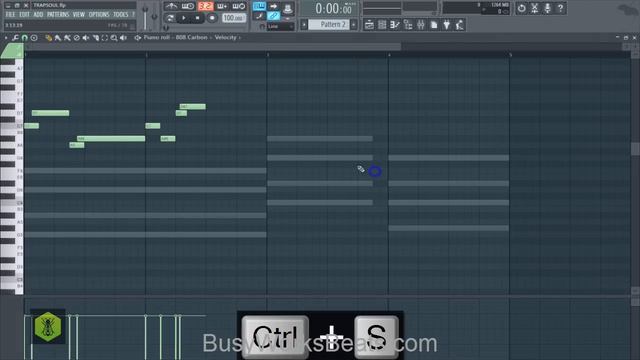Viewport: 640px width, 360px height.
Task: Arm the Record button
Action: (212, 18)
